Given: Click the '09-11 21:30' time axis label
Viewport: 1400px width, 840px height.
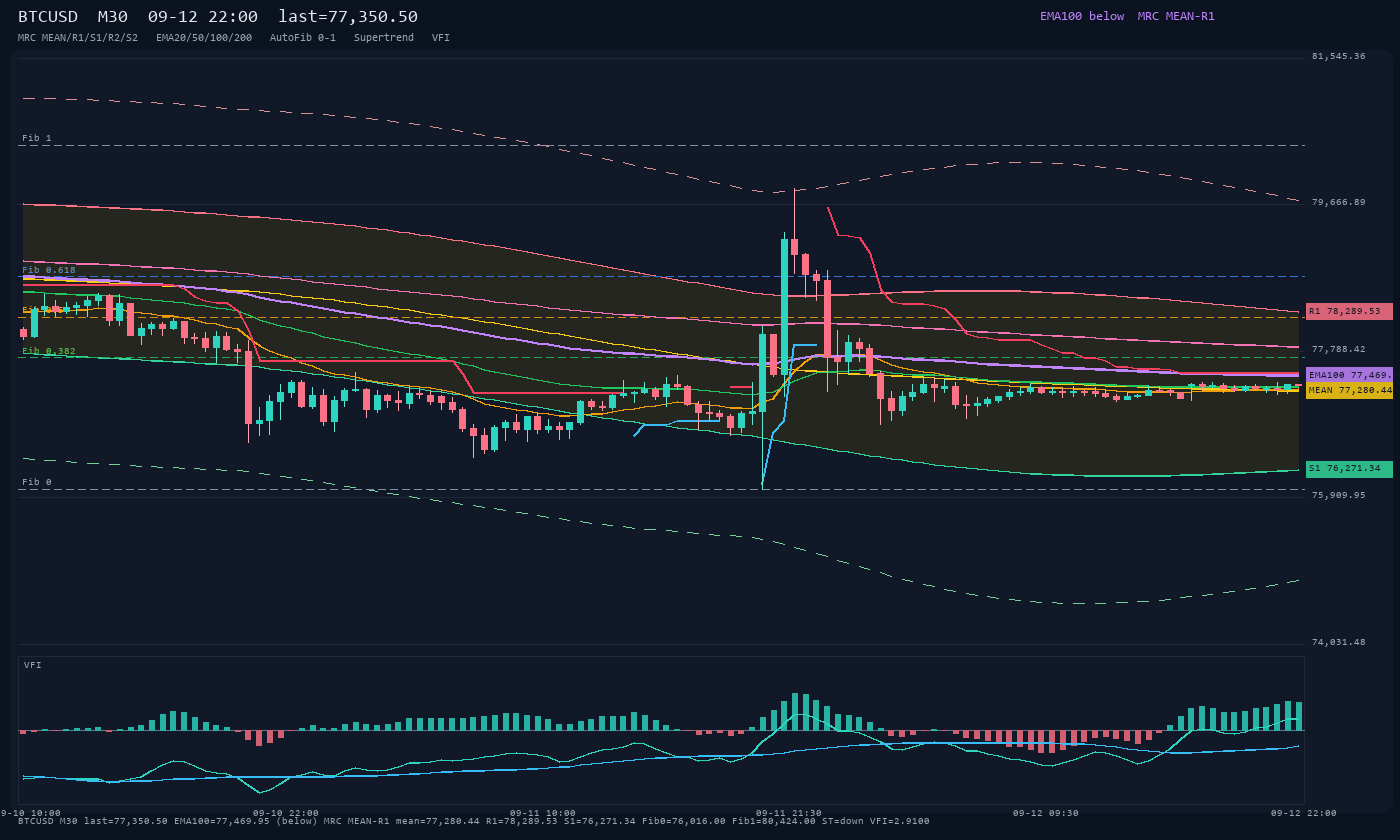Looking at the screenshot, I should click(789, 813).
